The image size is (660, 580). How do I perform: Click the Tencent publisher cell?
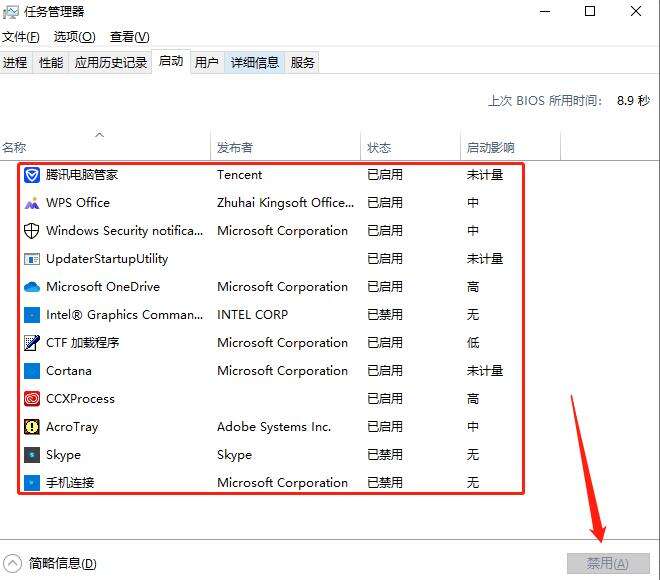coord(240,175)
